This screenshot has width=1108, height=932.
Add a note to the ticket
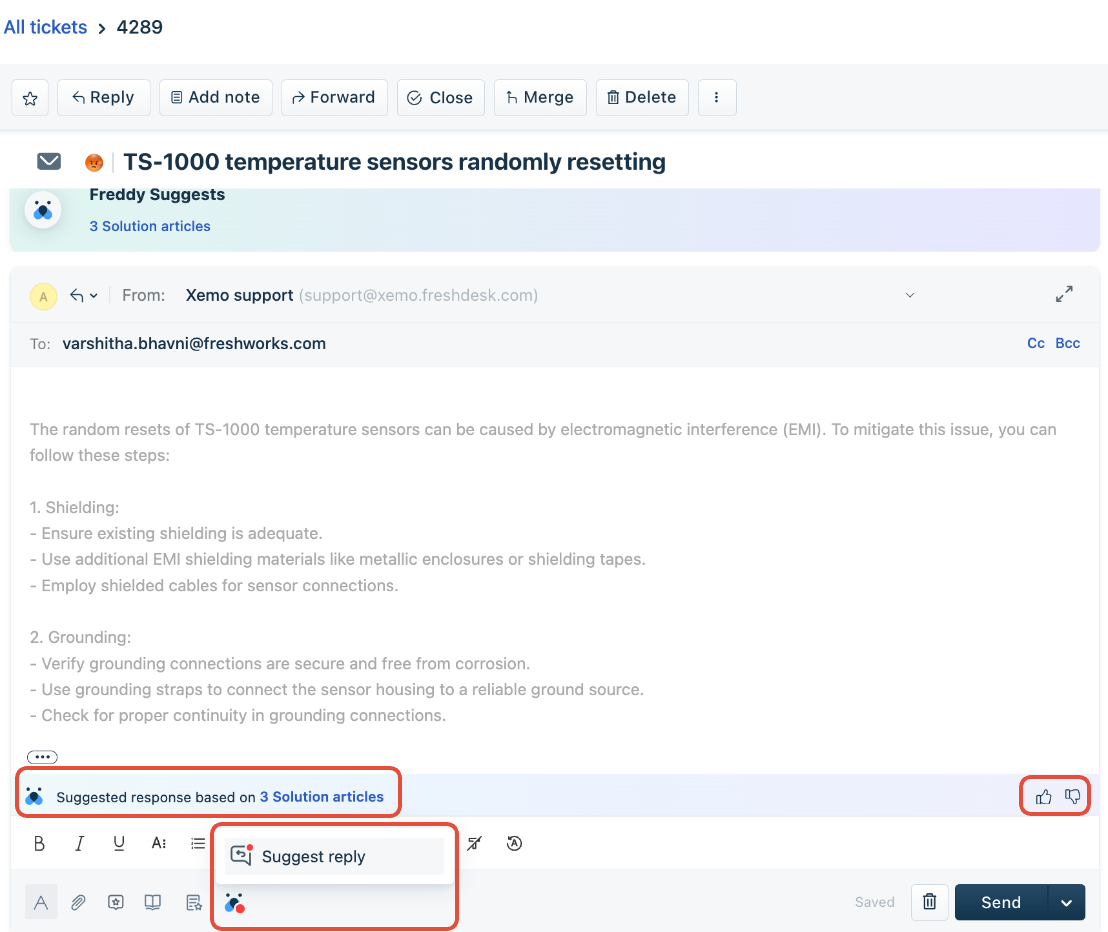tap(216, 98)
